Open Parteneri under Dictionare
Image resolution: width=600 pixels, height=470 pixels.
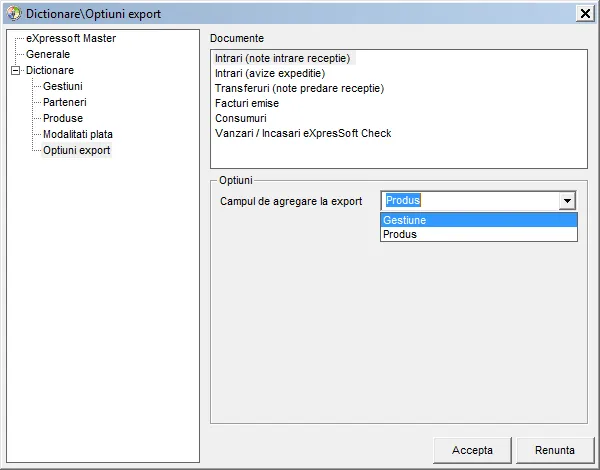(65, 103)
